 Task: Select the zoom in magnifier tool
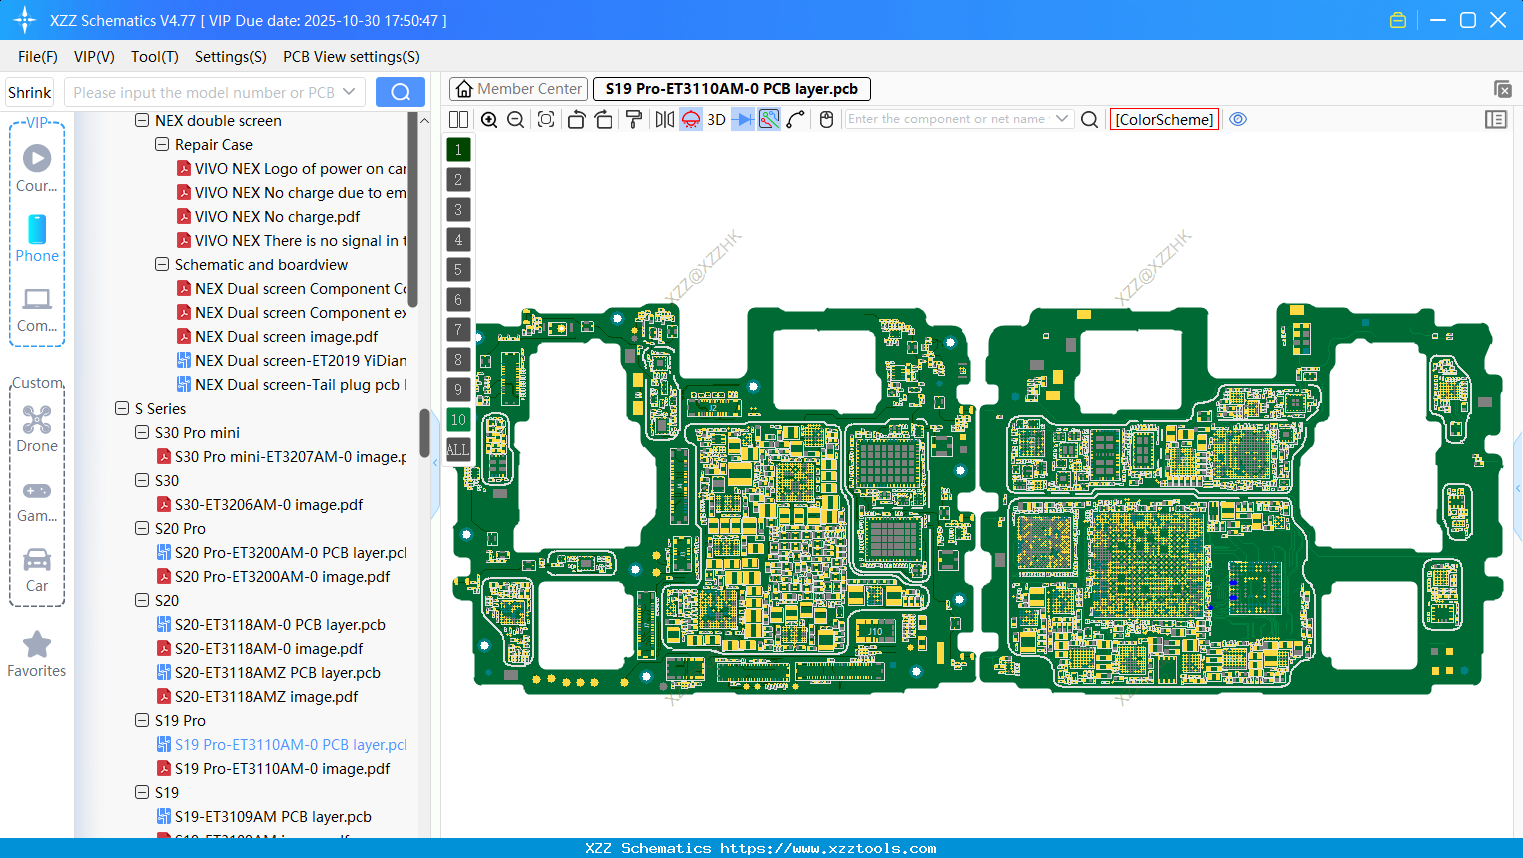click(x=489, y=119)
